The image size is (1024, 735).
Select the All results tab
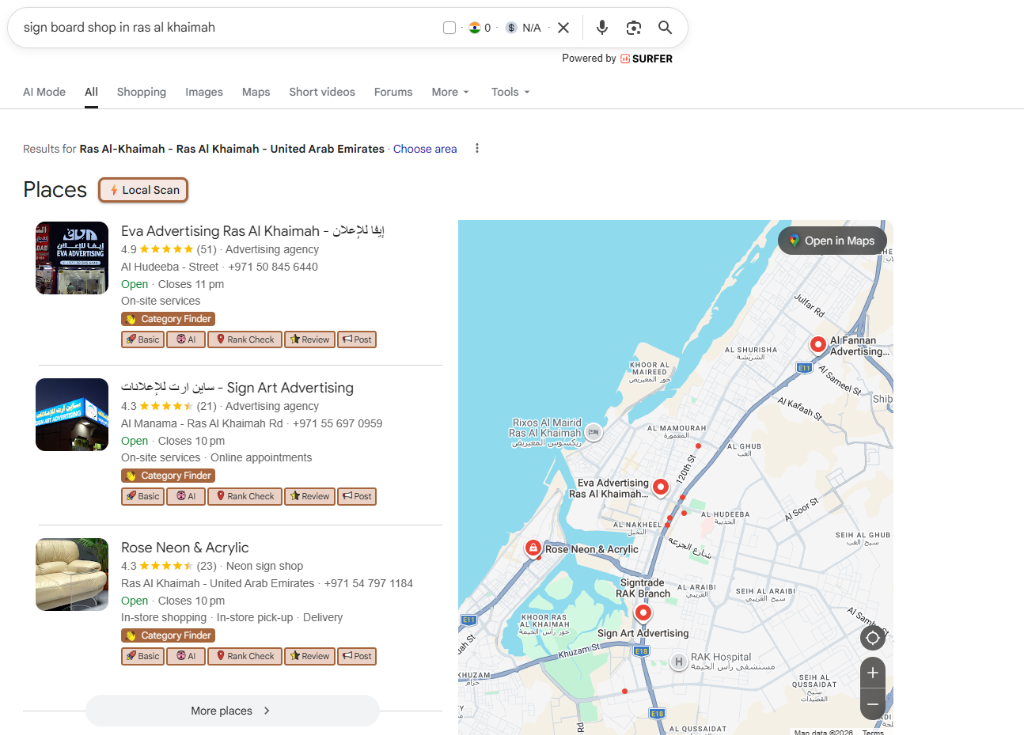click(x=91, y=92)
